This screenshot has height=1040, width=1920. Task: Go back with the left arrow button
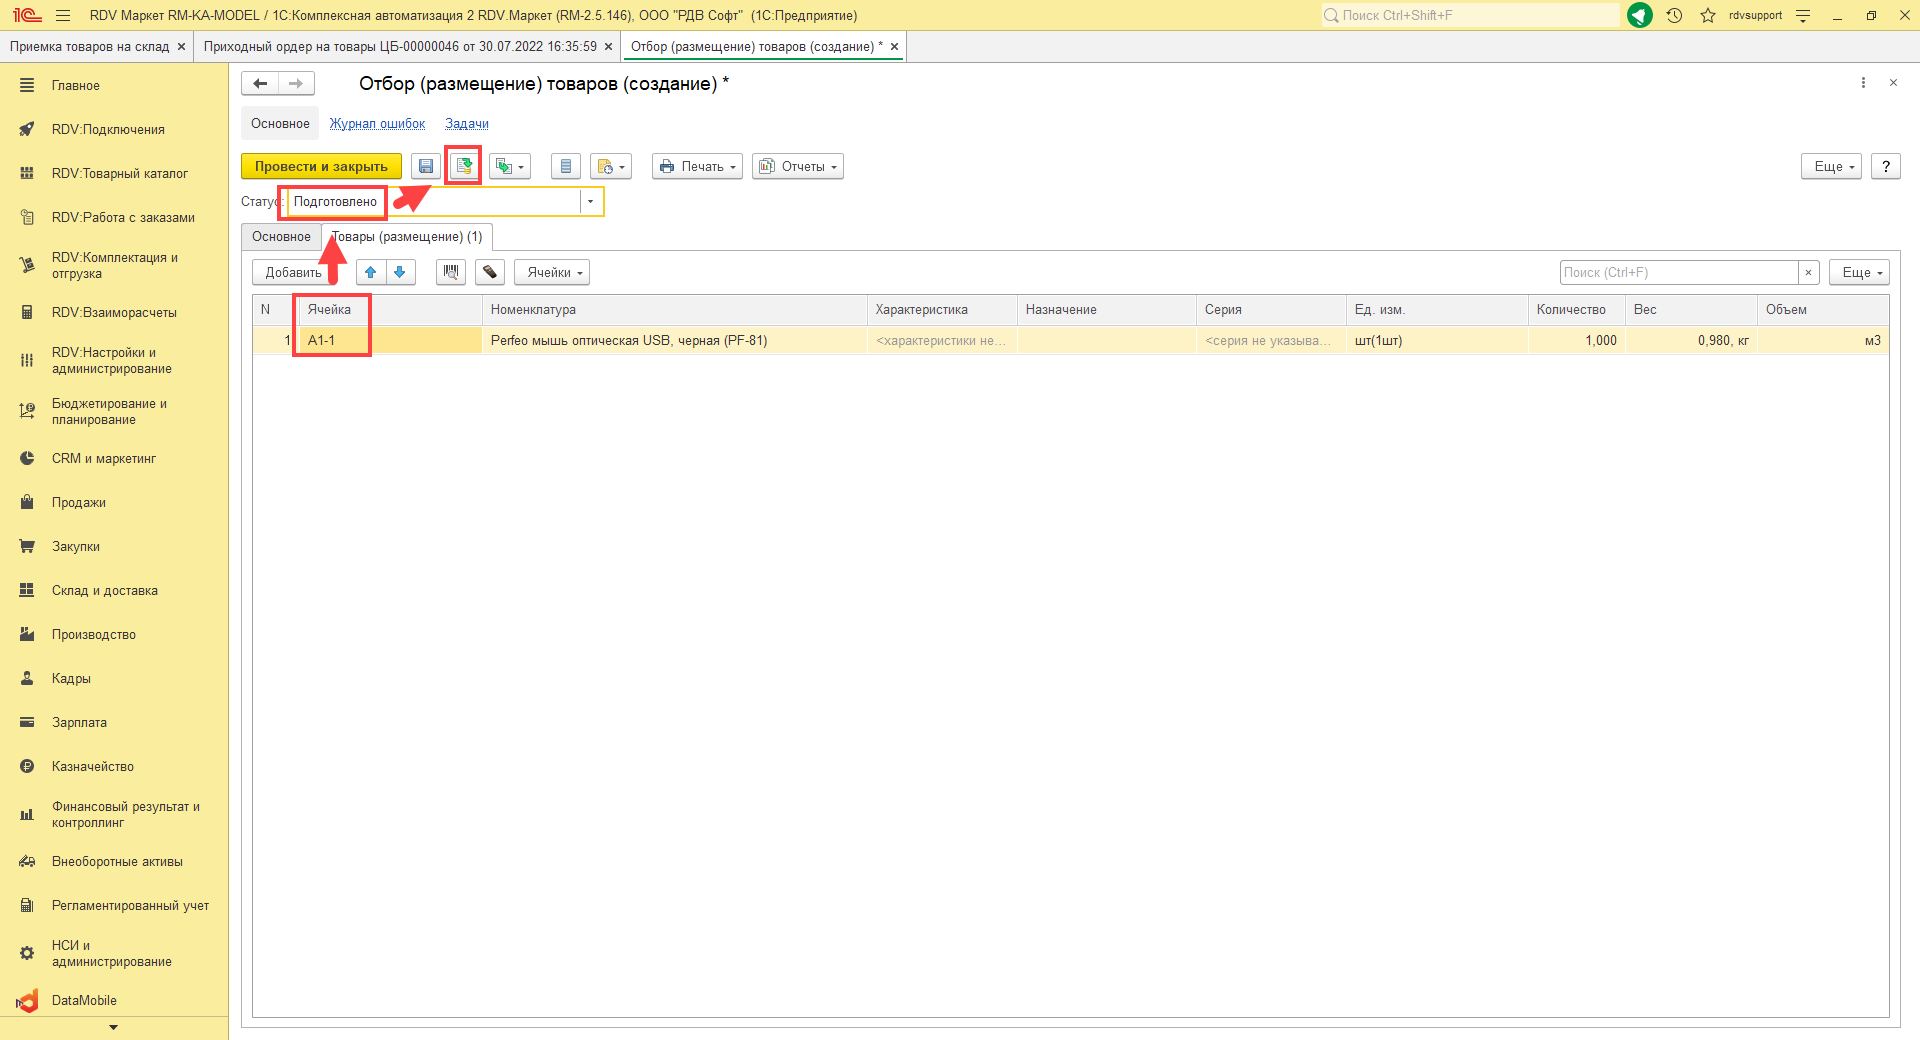pyautogui.click(x=260, y=84)
